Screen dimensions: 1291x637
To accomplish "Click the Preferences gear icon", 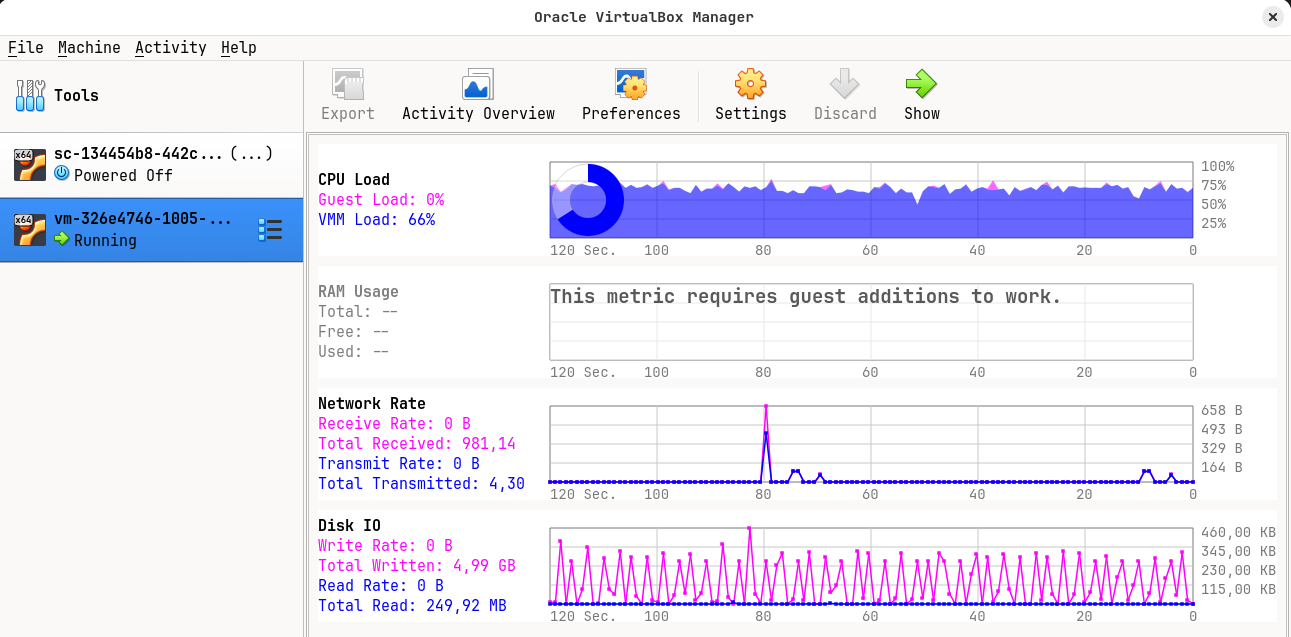I will [x=631, y=83].
